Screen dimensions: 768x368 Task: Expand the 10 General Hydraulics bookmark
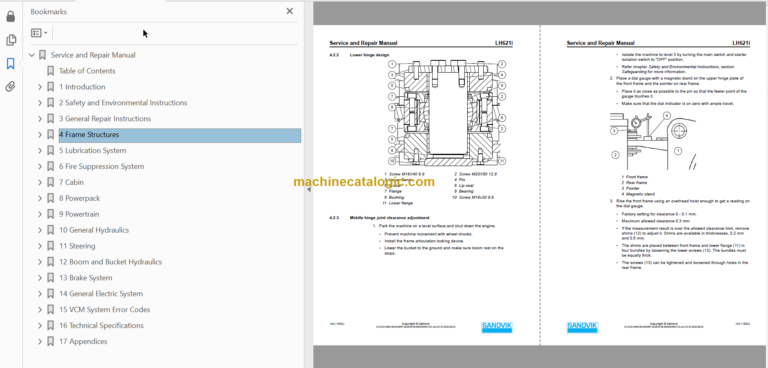(40, 230)
